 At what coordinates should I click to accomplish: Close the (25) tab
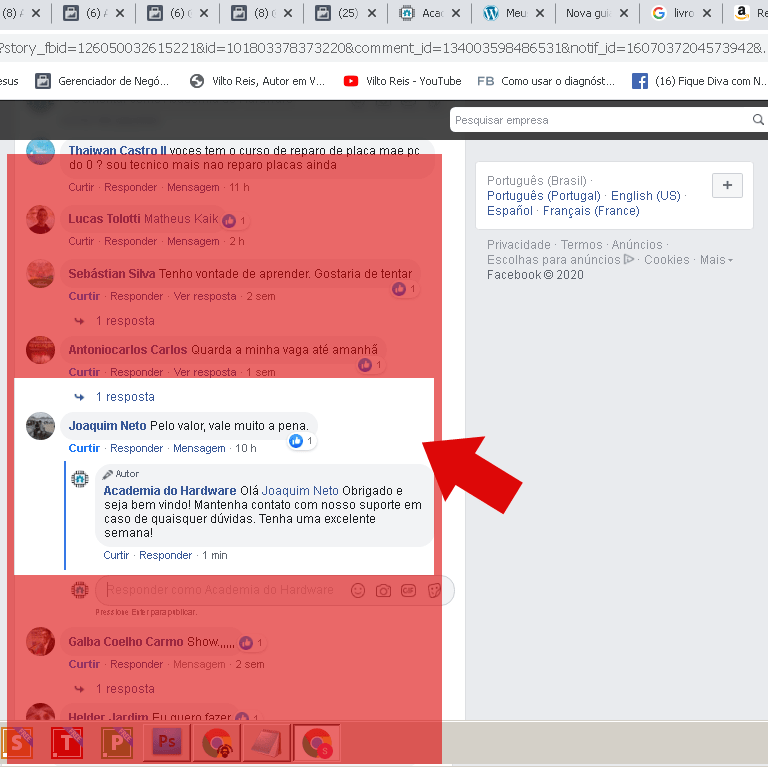pos(372,13)
